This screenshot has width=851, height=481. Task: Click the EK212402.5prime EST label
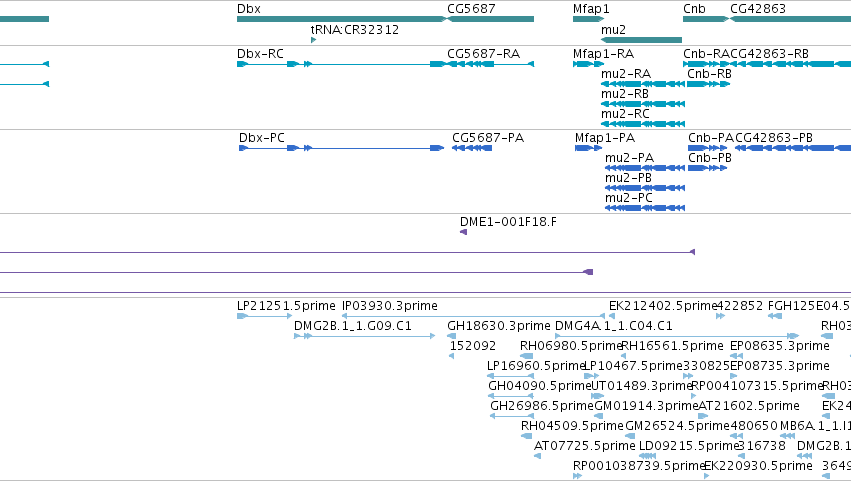[x=663, y=306]
